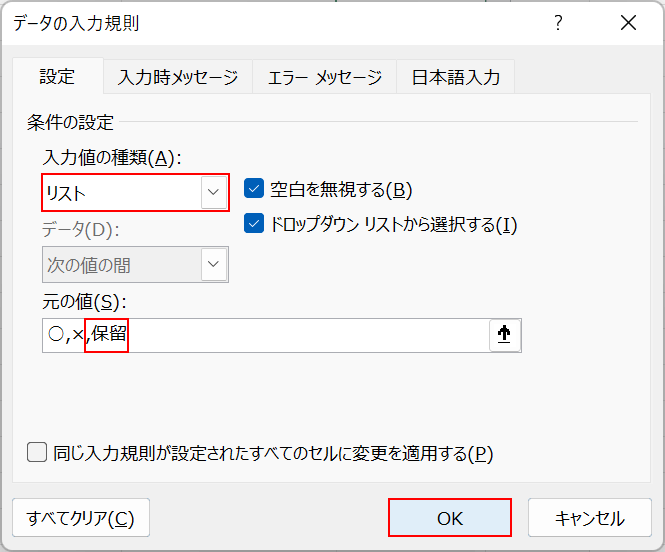665x552 pixels.
Task: Click the データ(D) label
Action: coord(82,229)
